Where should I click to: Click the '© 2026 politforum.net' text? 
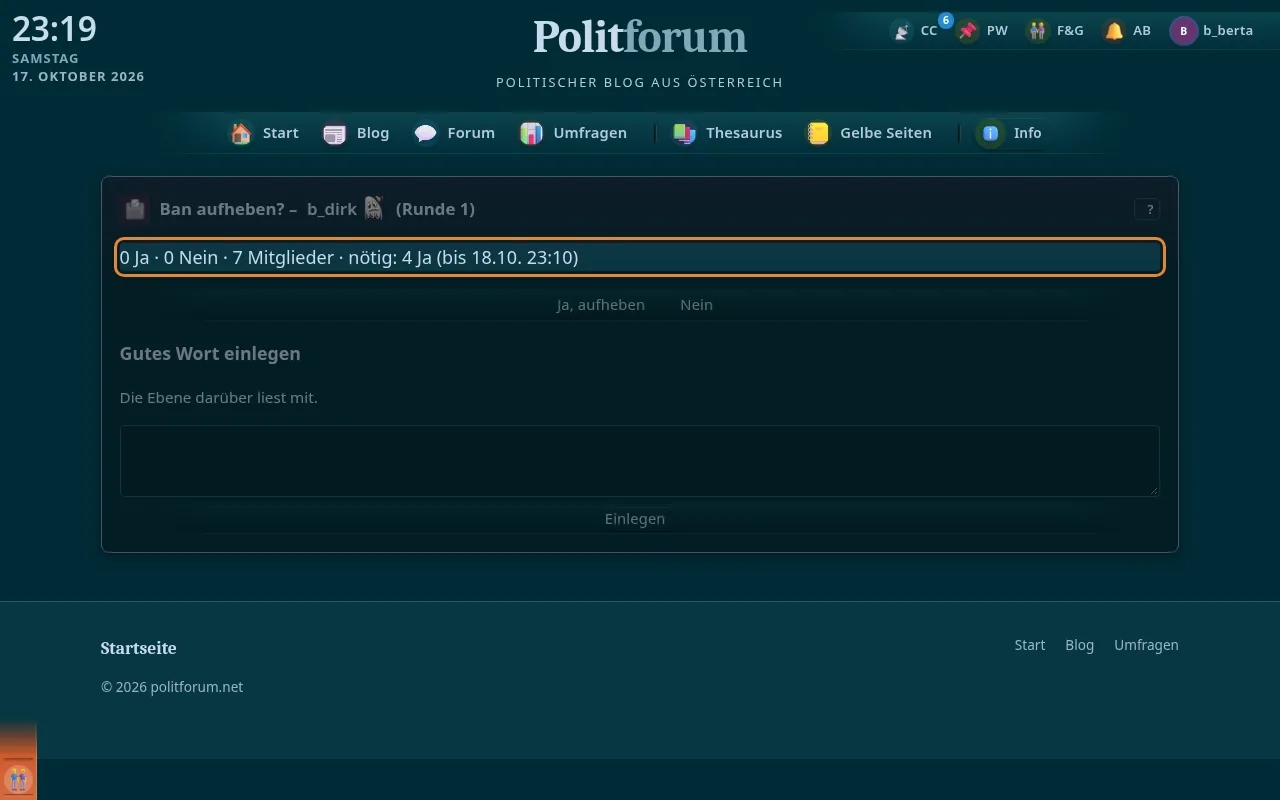[172, 687]
